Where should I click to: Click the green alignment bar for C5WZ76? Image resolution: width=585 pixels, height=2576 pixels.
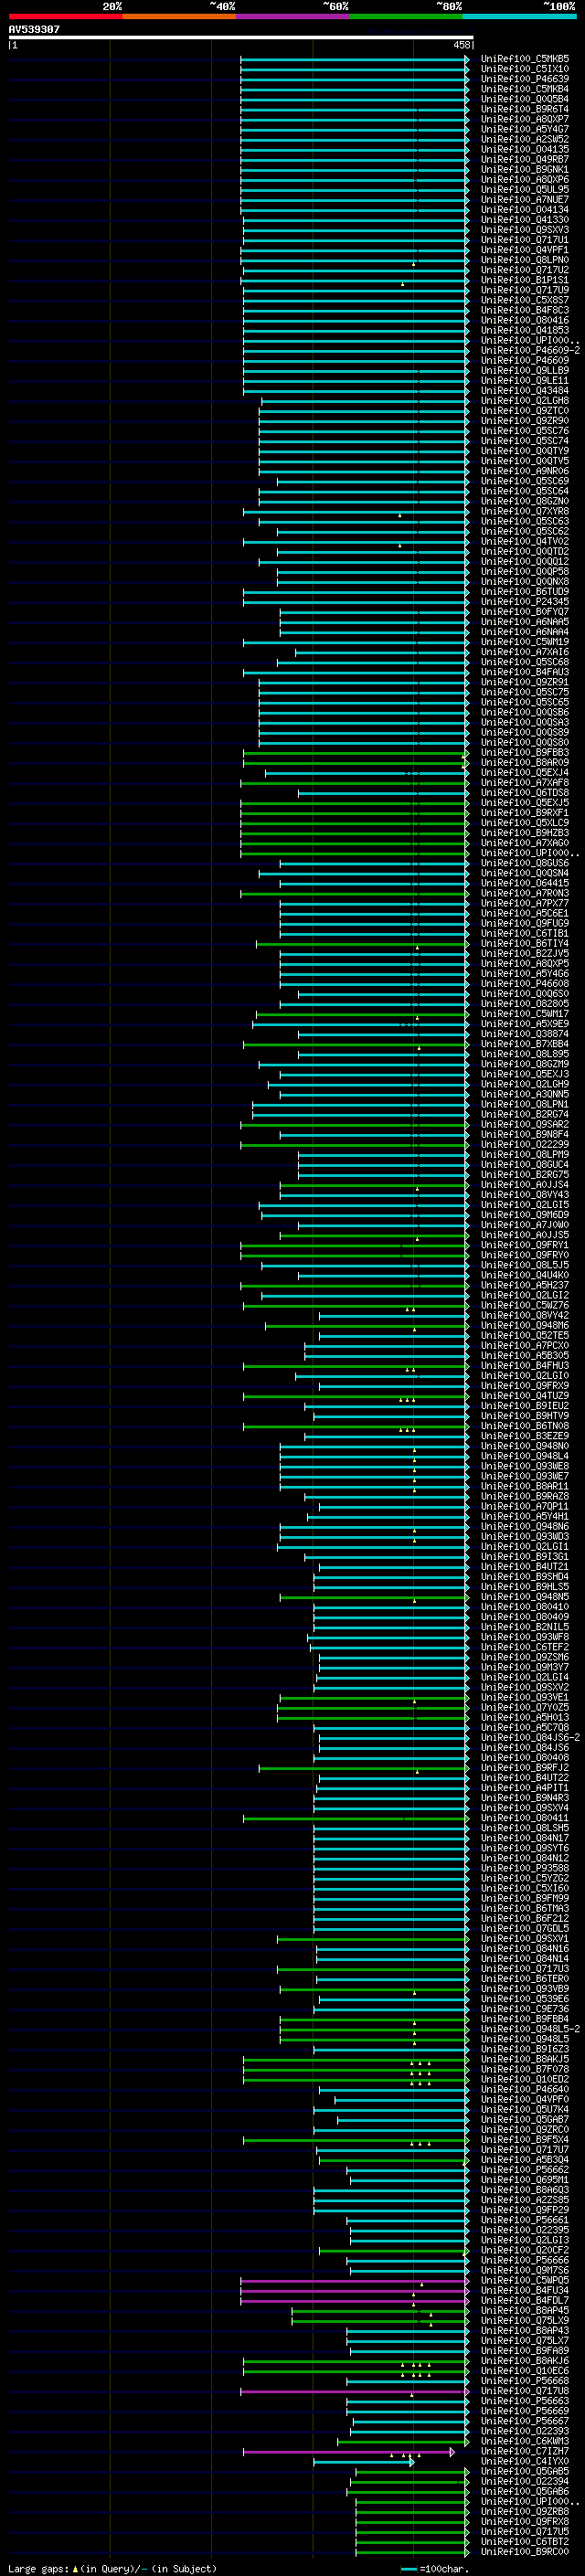[x=356, y=1305]
